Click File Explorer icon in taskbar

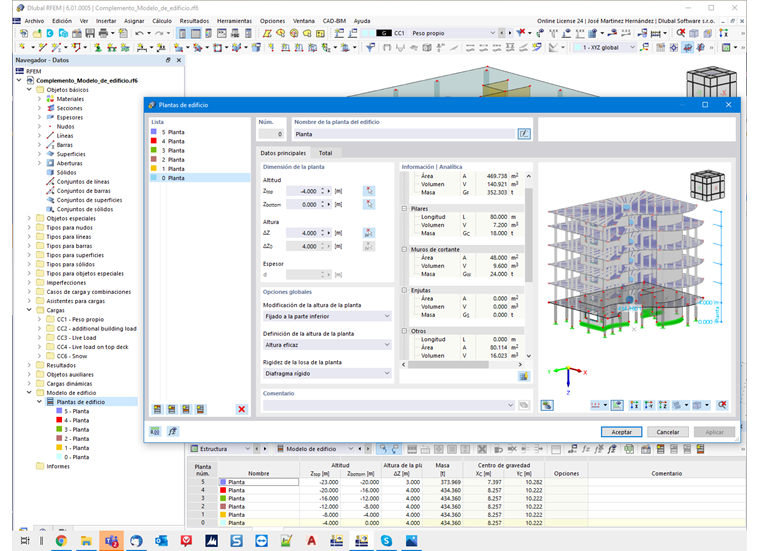tap(86, 541)
